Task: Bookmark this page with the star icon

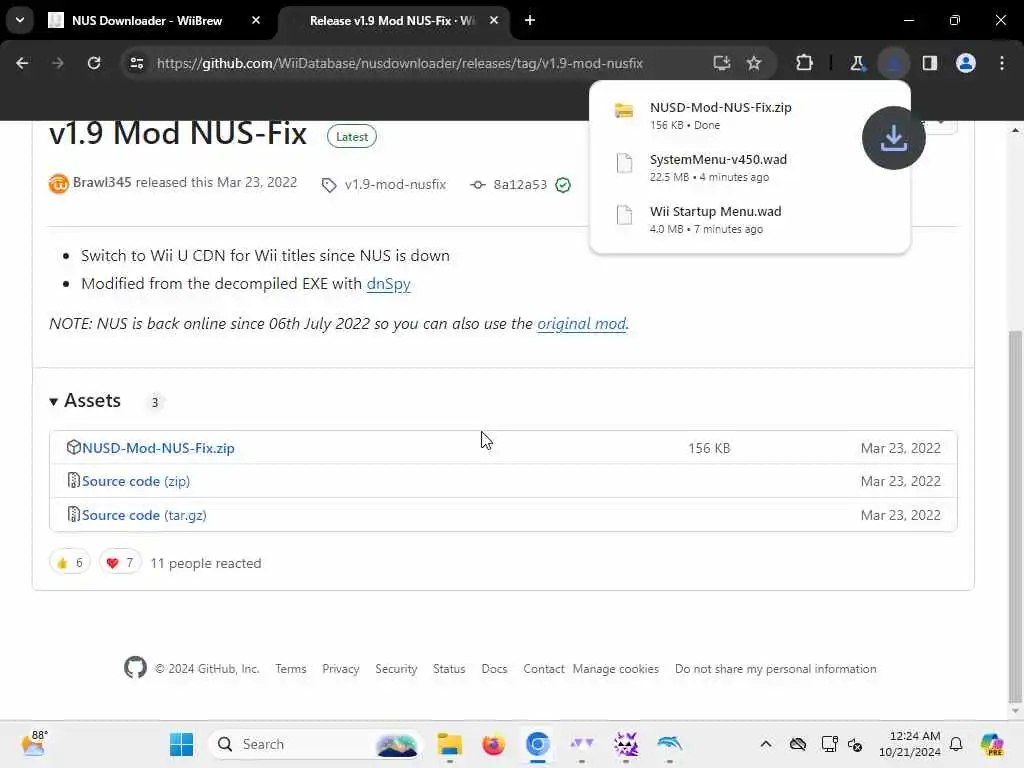Action: (754, 63)
